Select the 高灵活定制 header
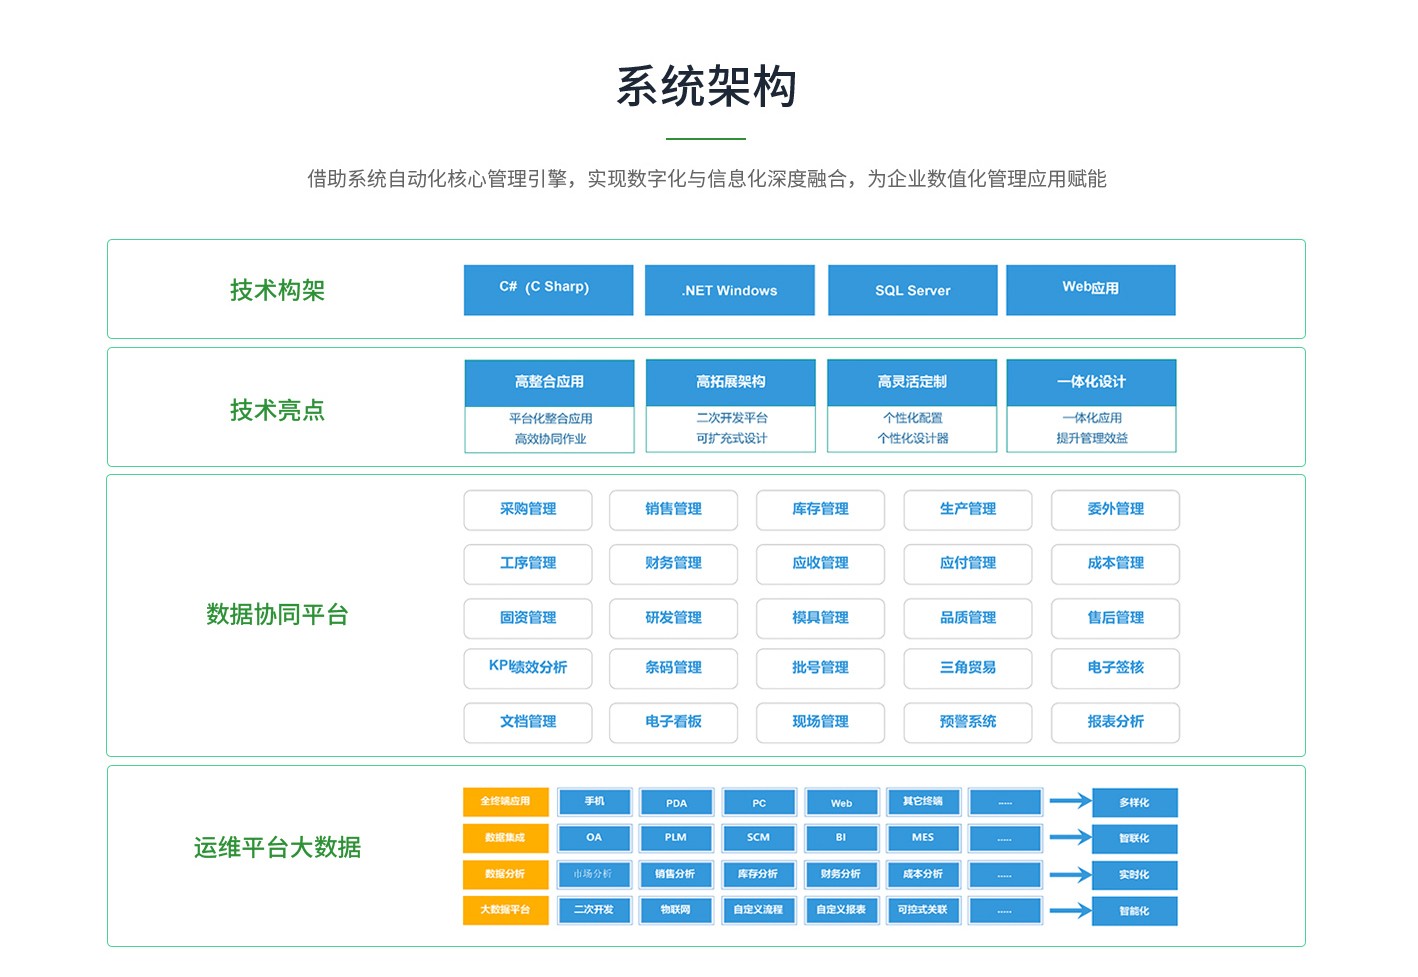Screen dimensions: 1418x977 point(911,382)
